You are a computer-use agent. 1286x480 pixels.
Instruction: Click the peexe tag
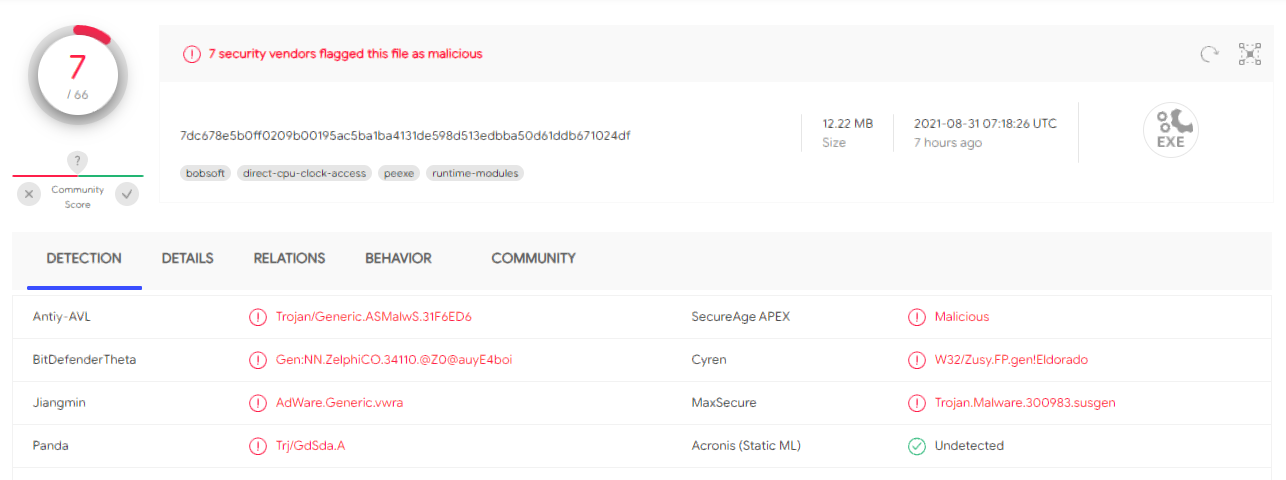[x=399, y=173]
